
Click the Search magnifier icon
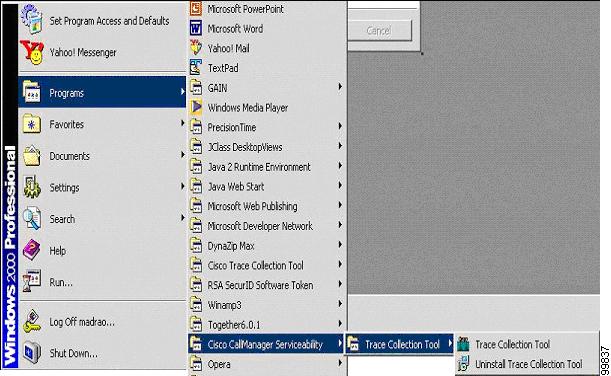click(32, 219)
